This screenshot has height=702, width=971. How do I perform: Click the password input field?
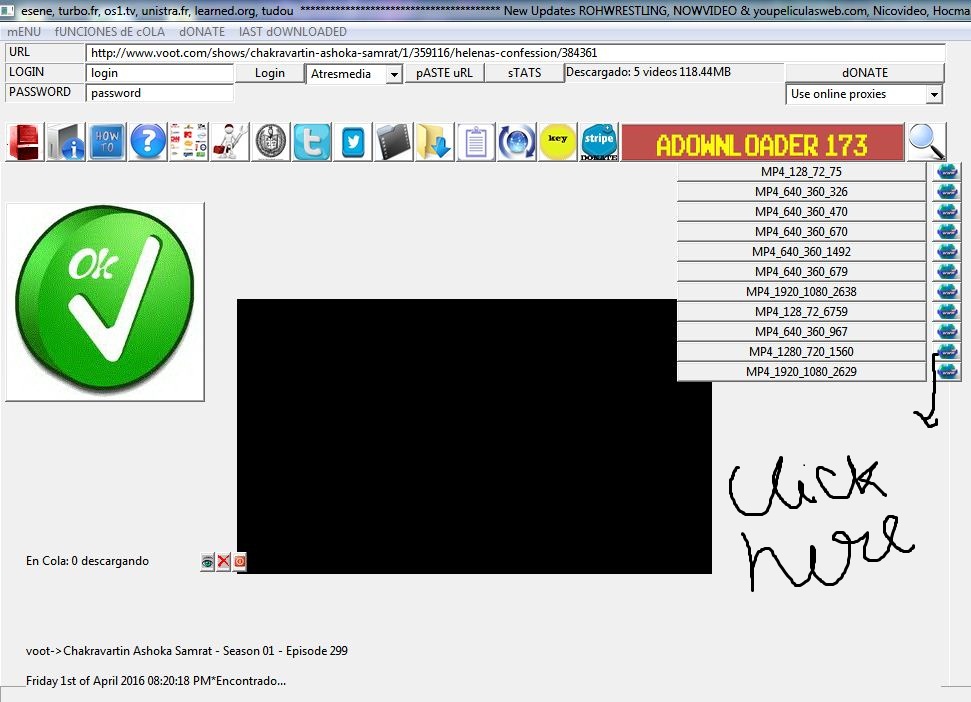point(160,93)
